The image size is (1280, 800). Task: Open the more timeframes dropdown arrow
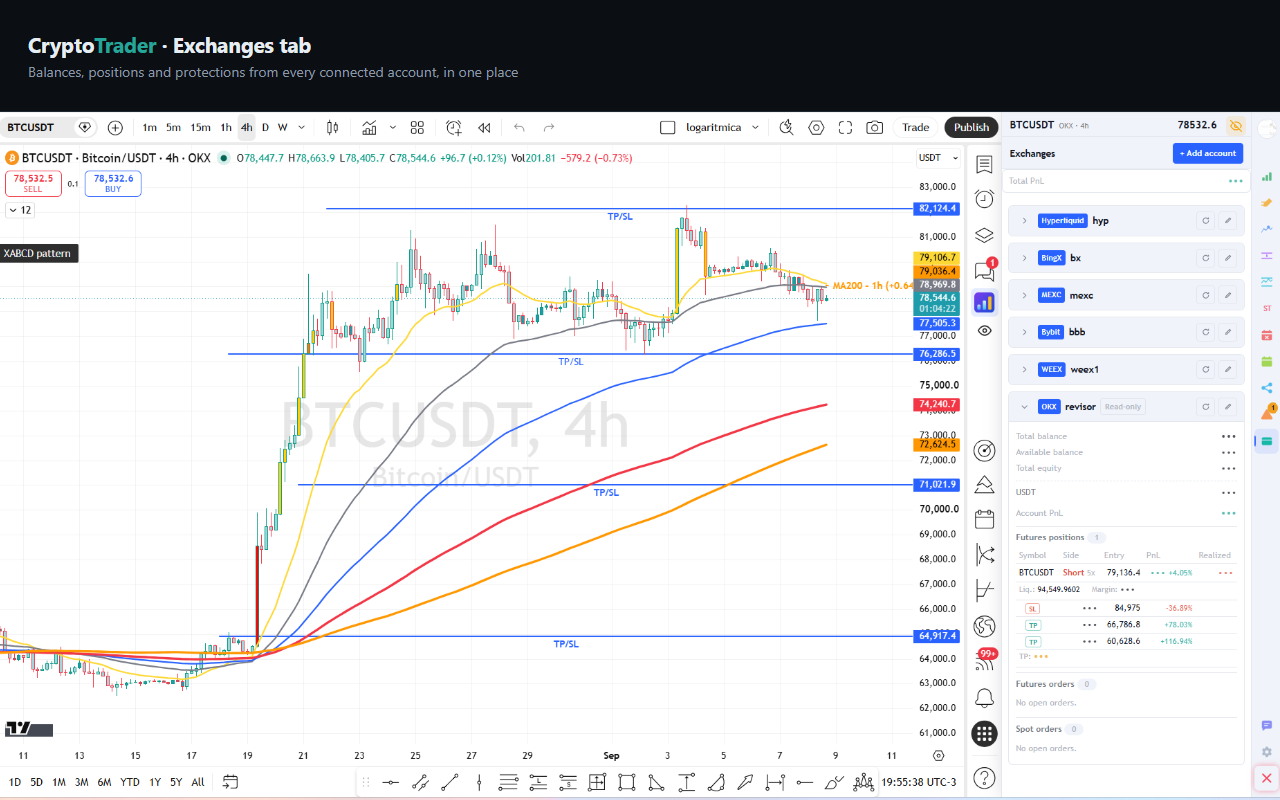[301, 127]
